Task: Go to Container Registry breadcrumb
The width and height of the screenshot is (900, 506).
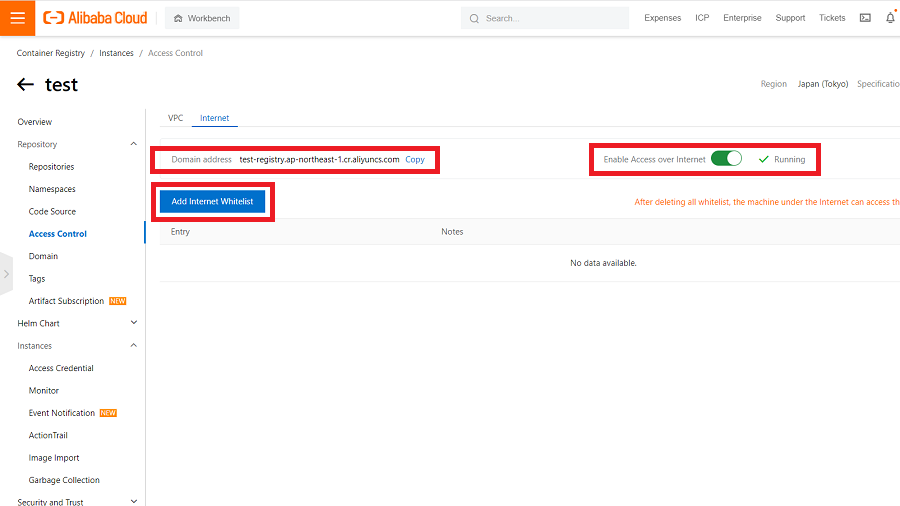Action: tap(51, 53)
